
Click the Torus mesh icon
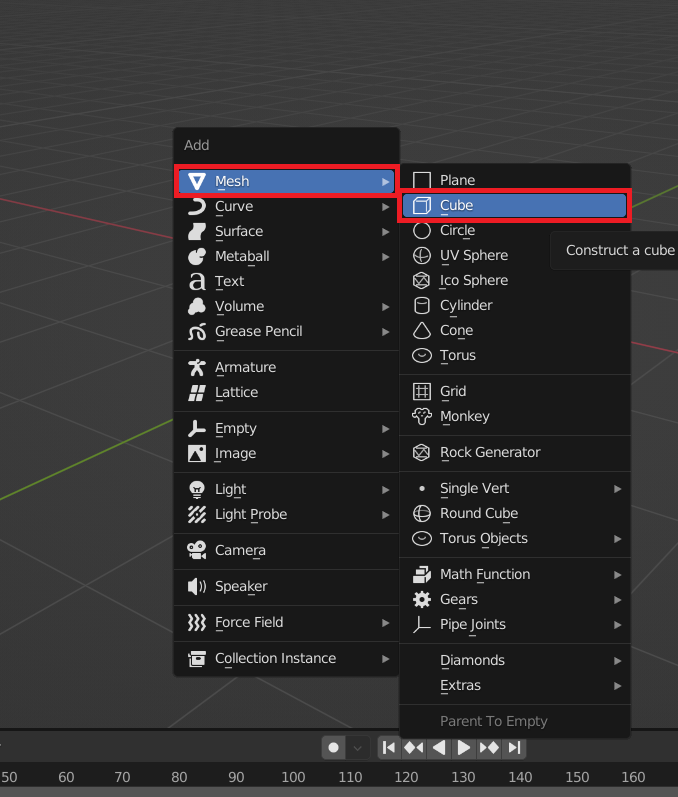point(422,355)
